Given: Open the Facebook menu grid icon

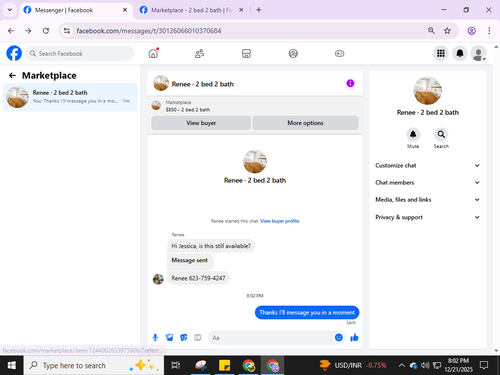Looking at the screenshot, I should 441,53.
